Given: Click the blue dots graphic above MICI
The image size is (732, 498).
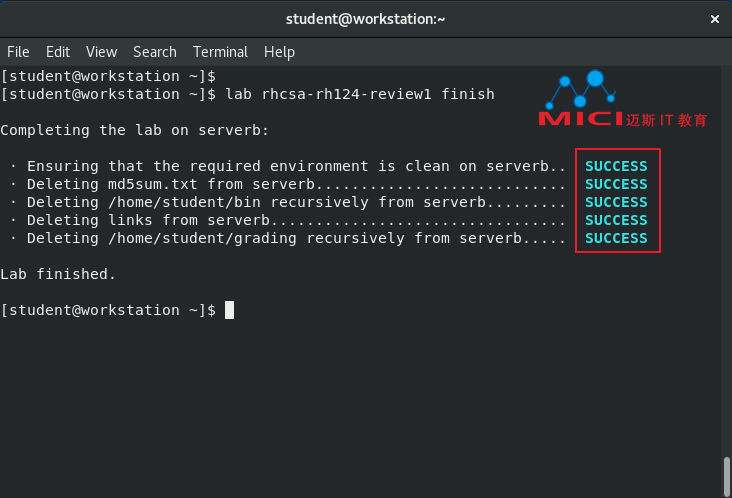Looking at the screenshot, I should [x=581, y=89].
